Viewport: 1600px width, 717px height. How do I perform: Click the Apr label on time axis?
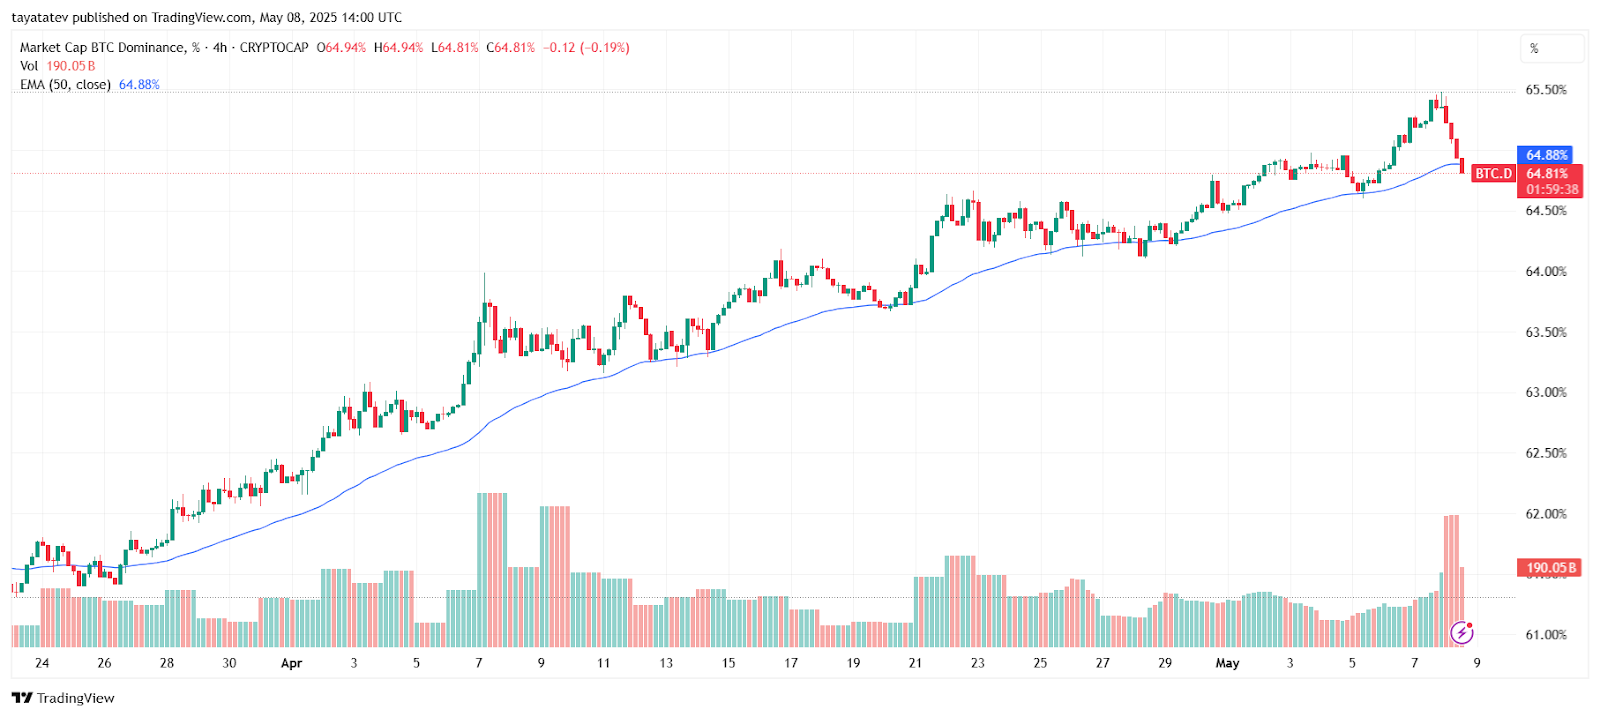coord(291,663)
